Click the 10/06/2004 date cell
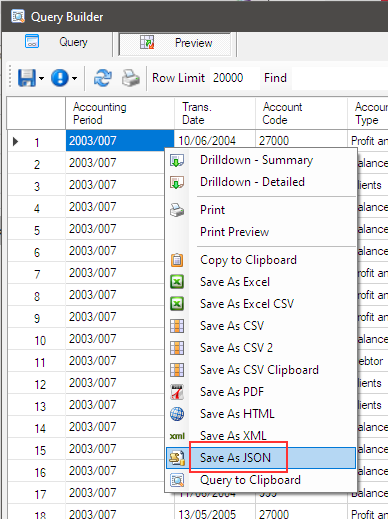This screenshot has height=519, width=388. point(215,139)
